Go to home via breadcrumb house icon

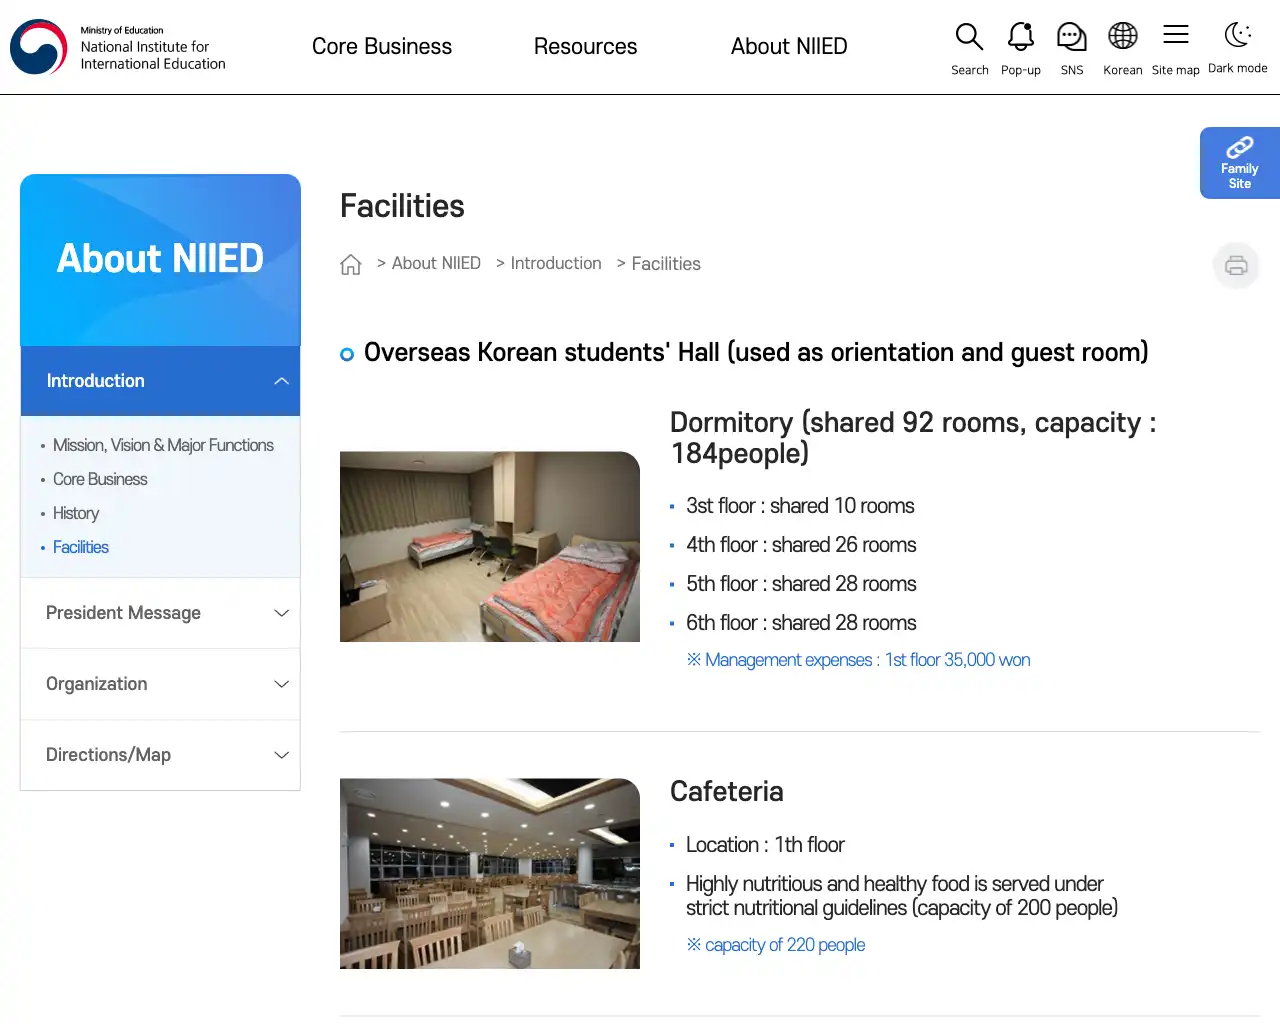pyautogui.click(x=350, y=264)
